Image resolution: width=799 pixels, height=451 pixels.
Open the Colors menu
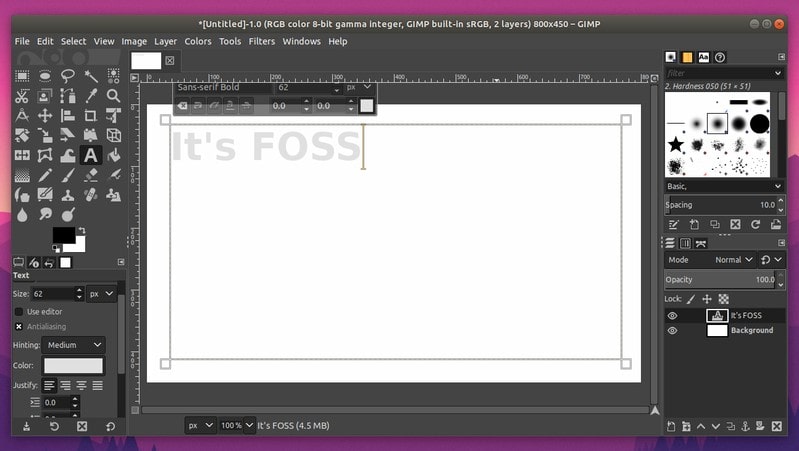[198, 41]
